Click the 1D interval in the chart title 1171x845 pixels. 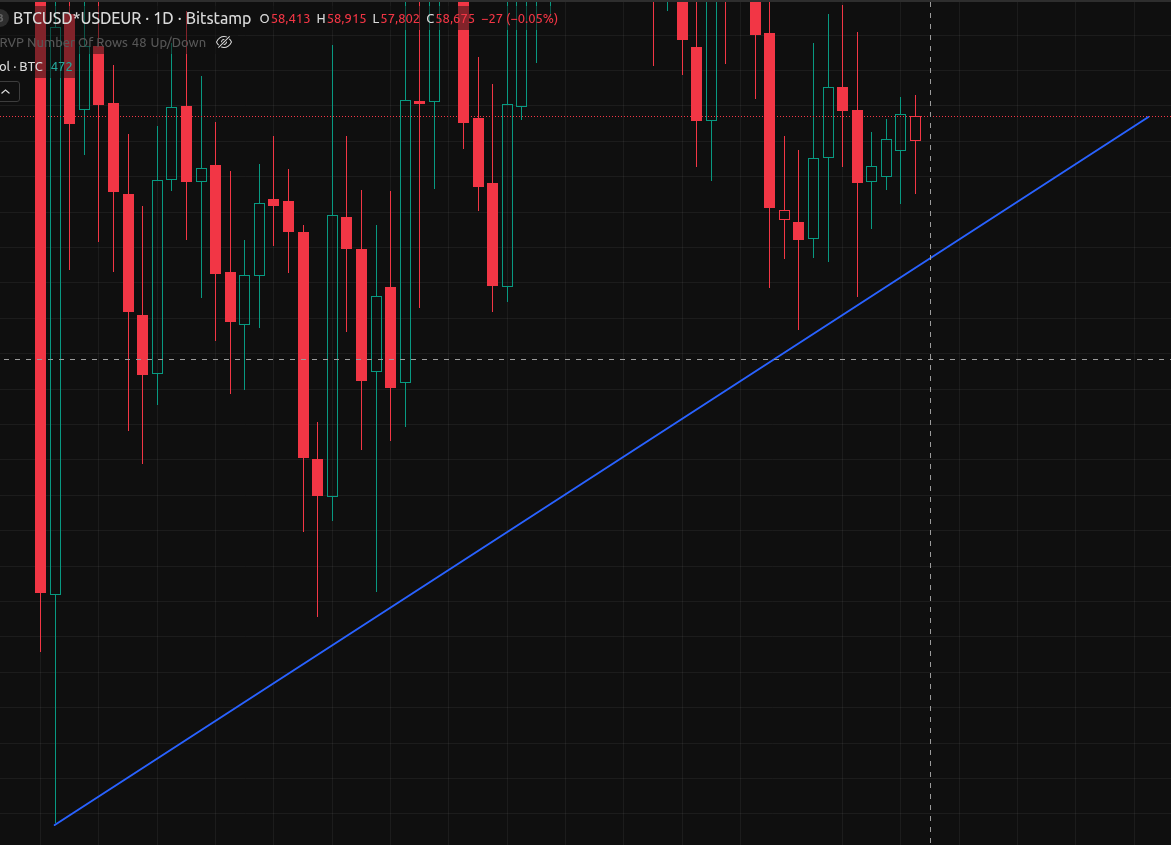click(x=163, y=18)
